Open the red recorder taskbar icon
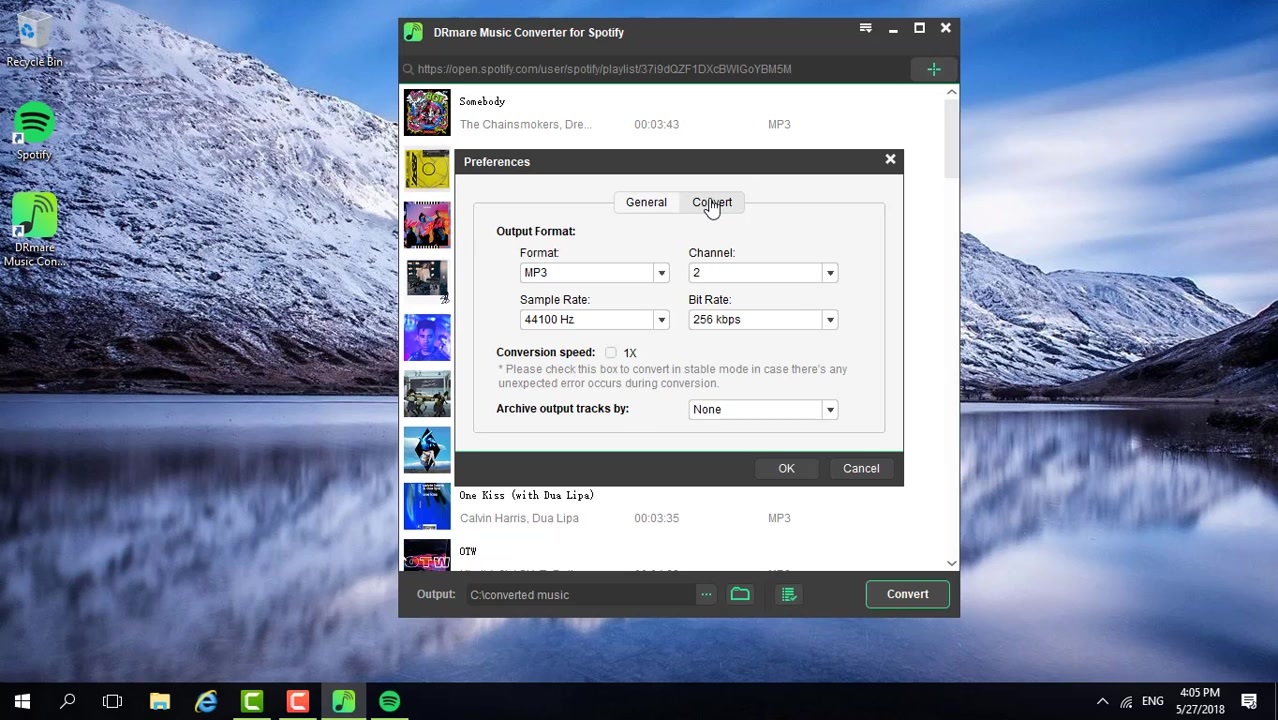Image resolution: width=1278 pixels, height=720 pixels. coord(298,701)
